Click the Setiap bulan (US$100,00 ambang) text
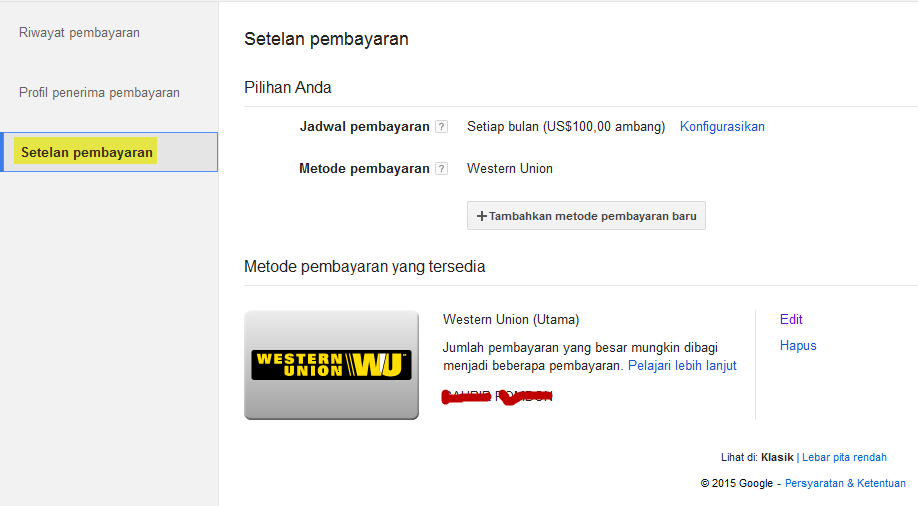 [566, 126]
